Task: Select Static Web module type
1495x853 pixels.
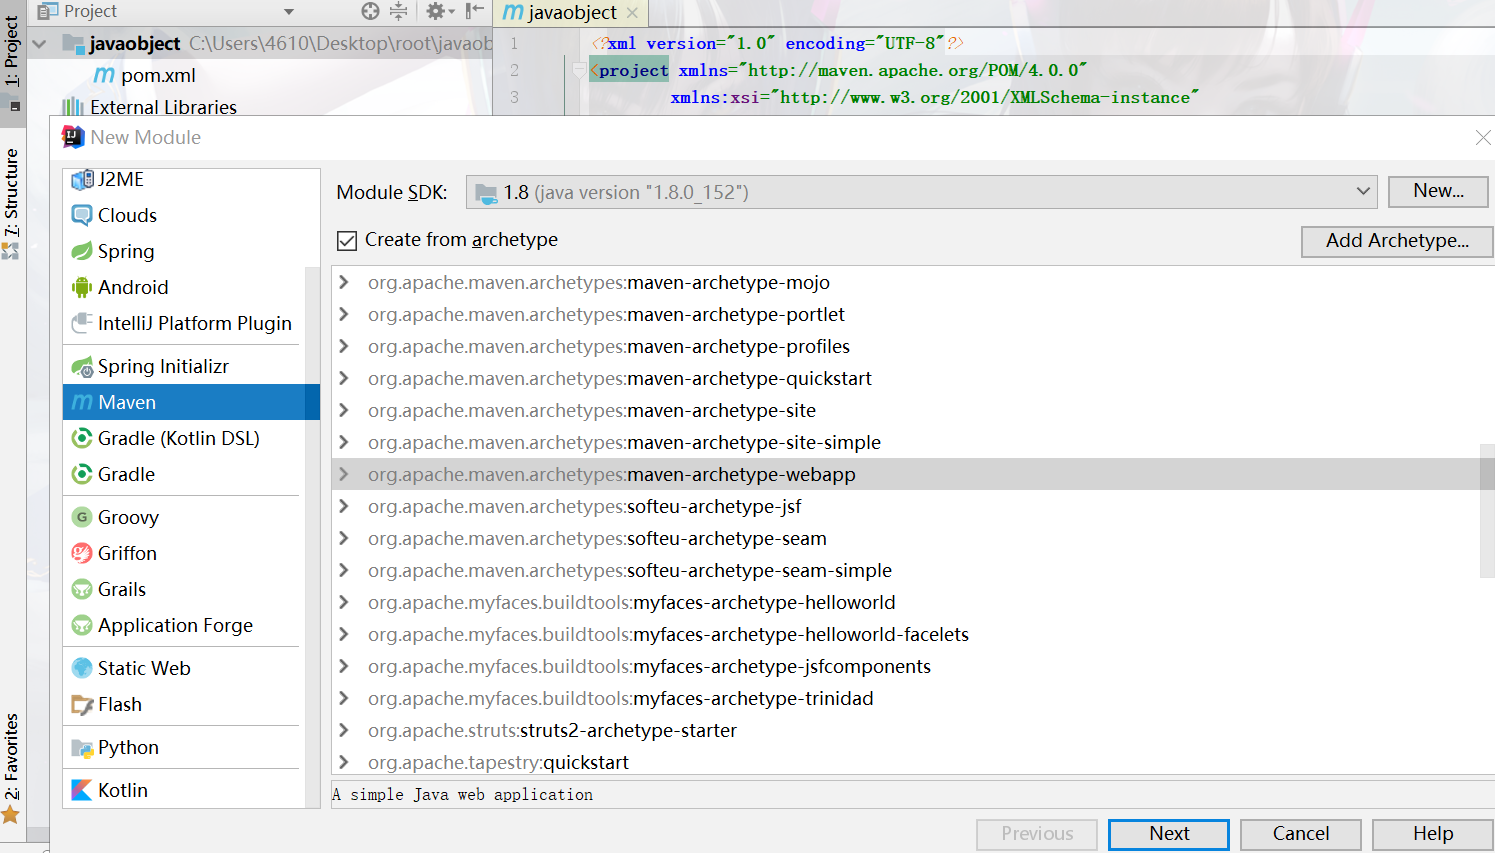Action: [x=184, y=668]
